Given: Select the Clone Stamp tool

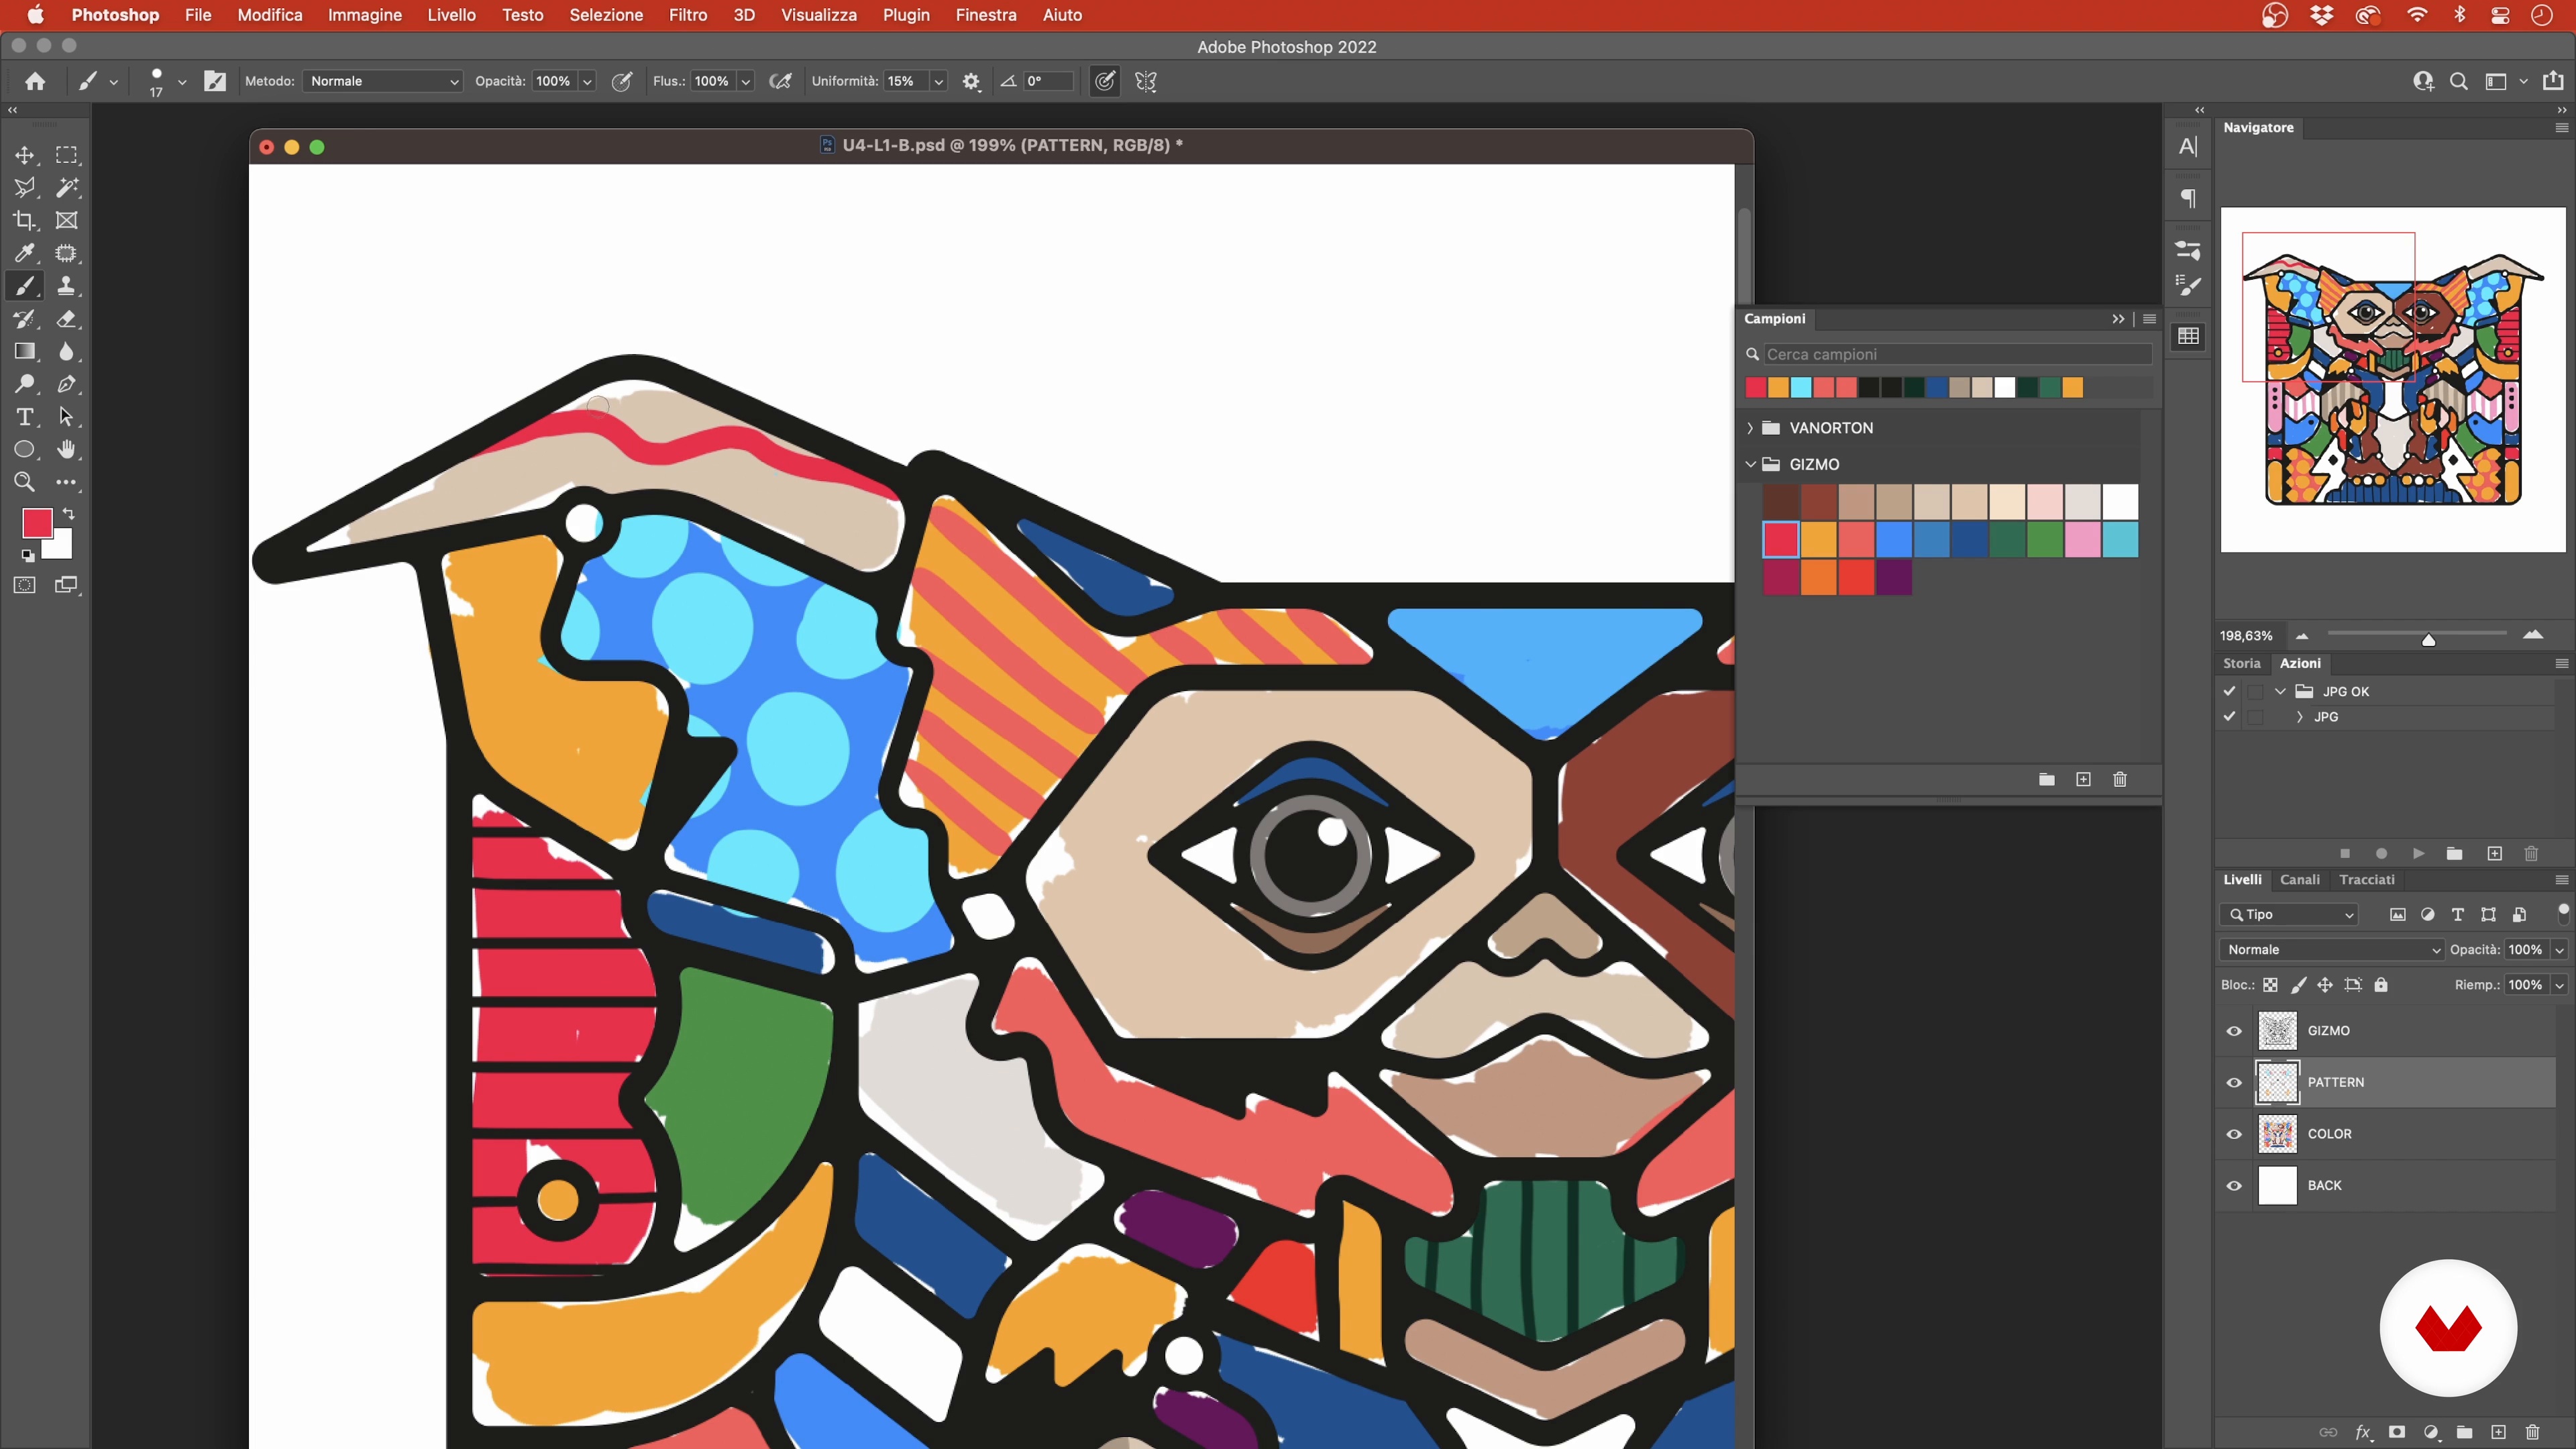Looking at the screenshot, I should tap(66, 286).
